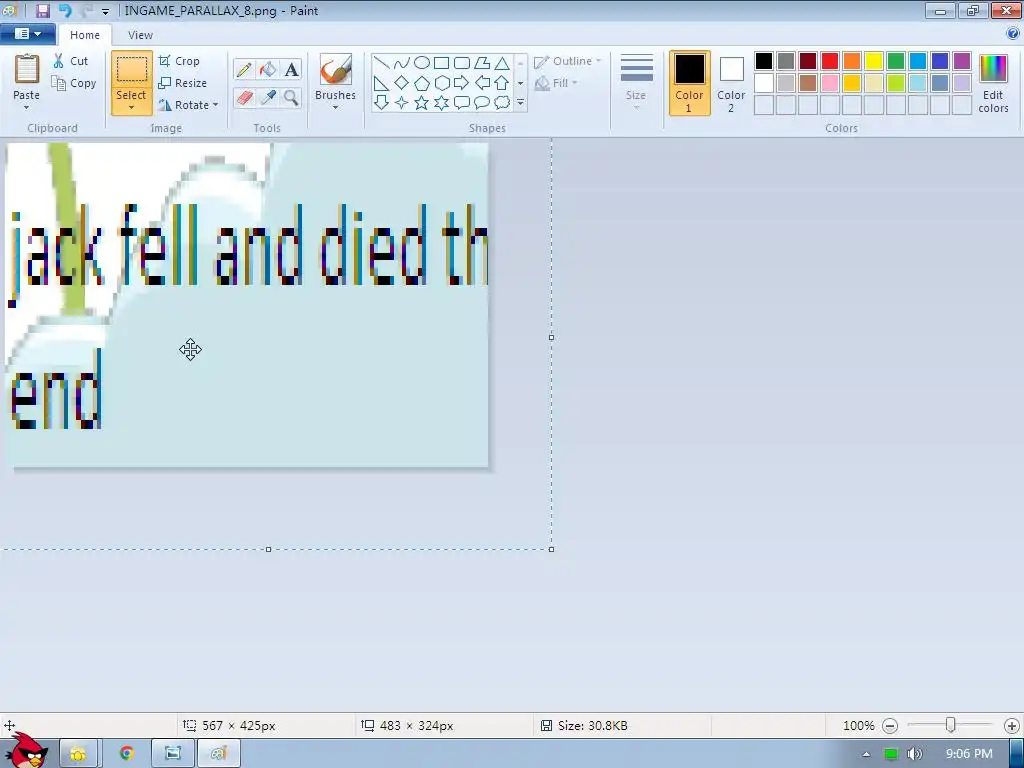
Task: Choose the Line shape
Action: pos(382,63)
